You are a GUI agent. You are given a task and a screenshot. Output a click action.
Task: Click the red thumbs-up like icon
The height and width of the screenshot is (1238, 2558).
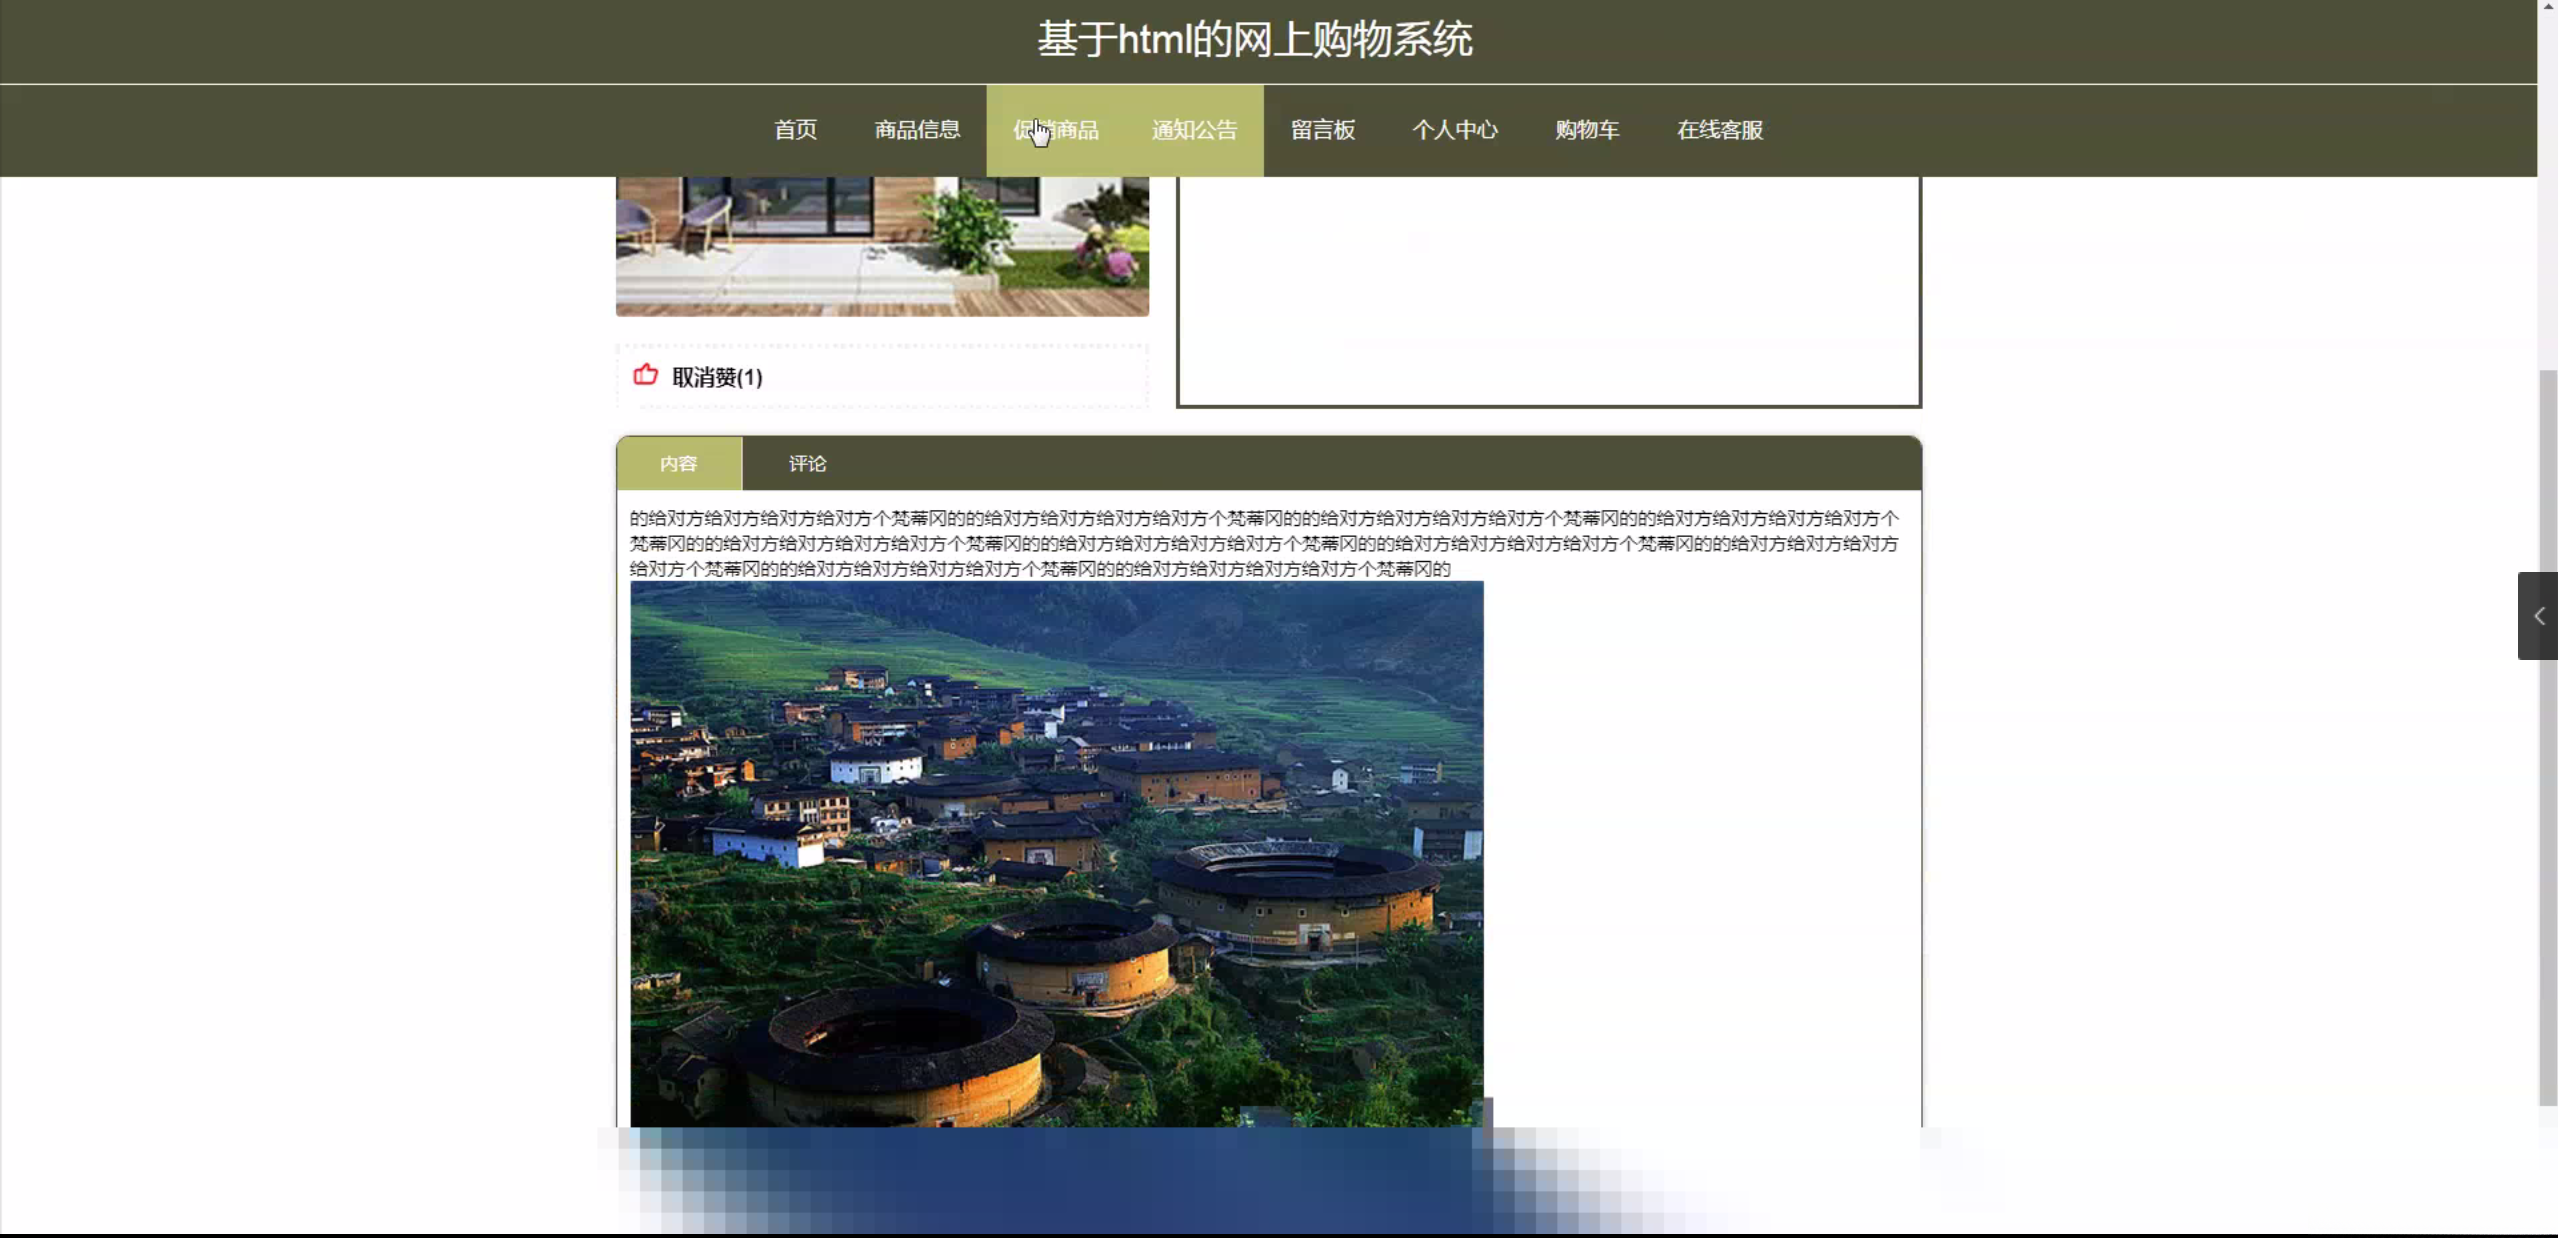click(646, 375)
